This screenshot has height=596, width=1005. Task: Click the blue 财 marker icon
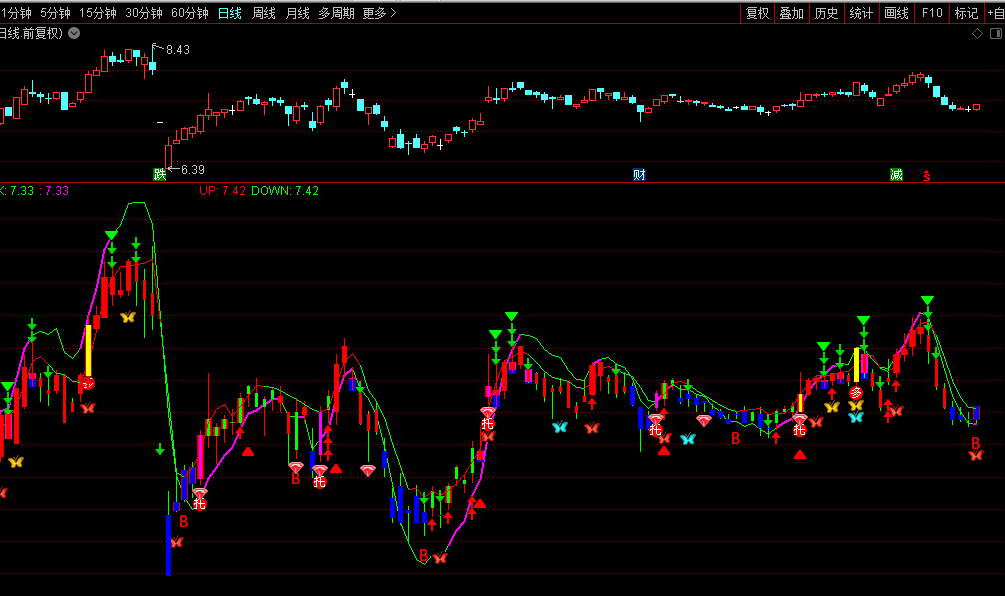pyautogui.click(x=639, y=175)
